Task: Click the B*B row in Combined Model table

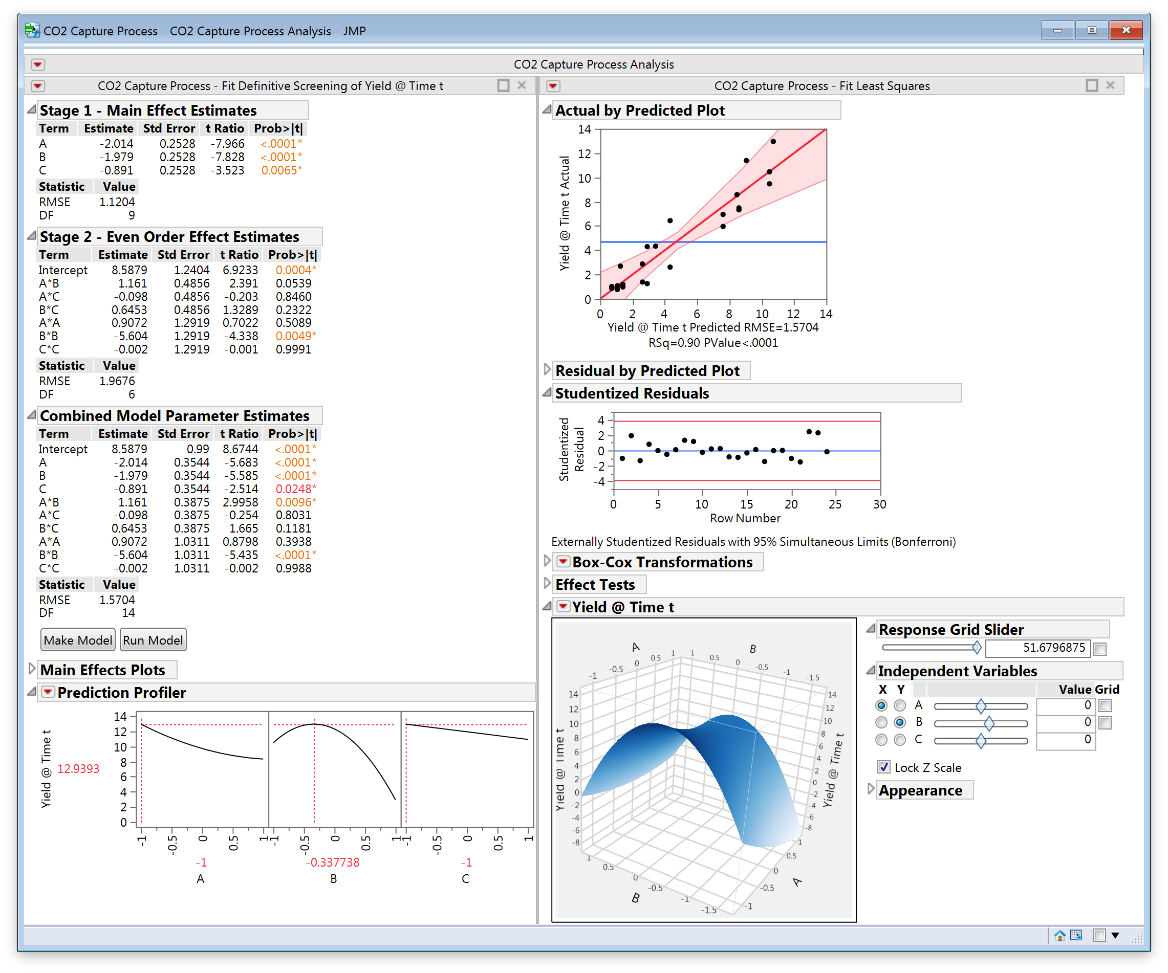Action: tap(177, 555)
